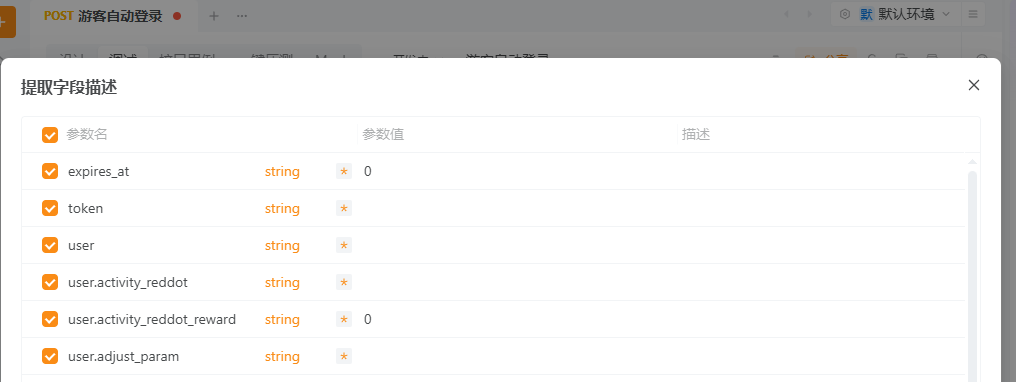
Task: Open the string type dropdown for user.activity_reddot
Action: (x=282, y=282)
